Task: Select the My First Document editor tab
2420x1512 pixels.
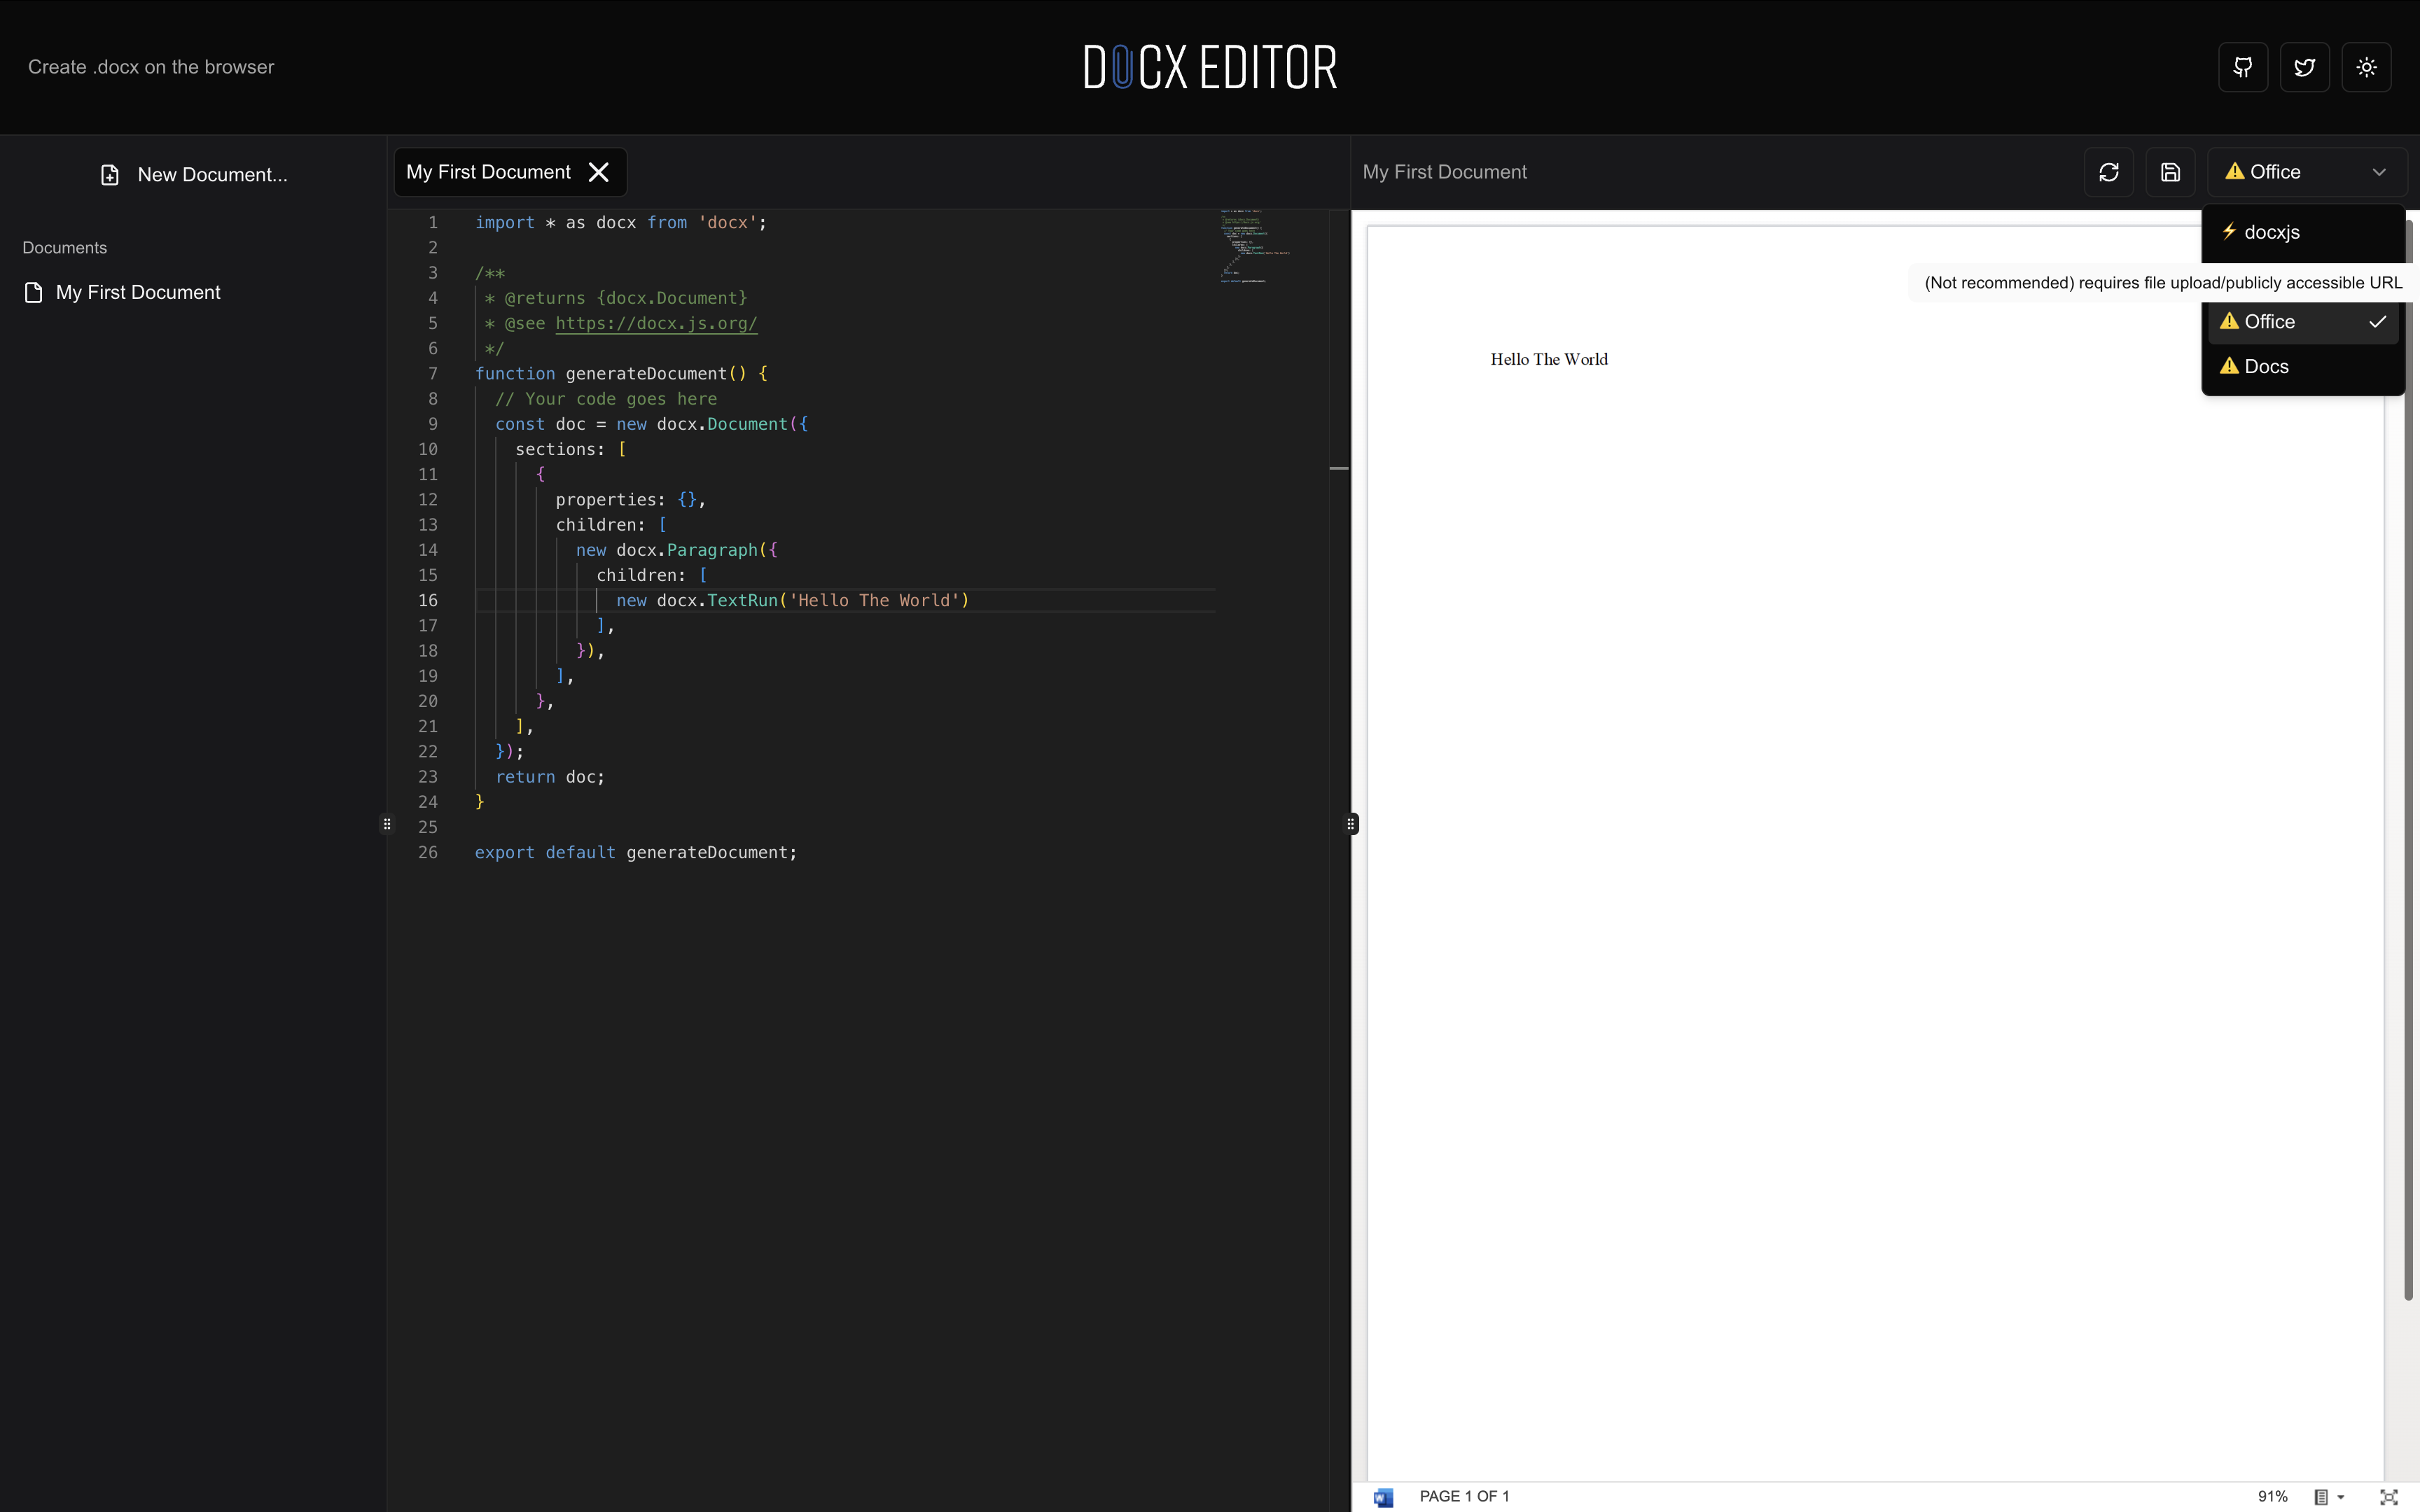Action: 489,172
